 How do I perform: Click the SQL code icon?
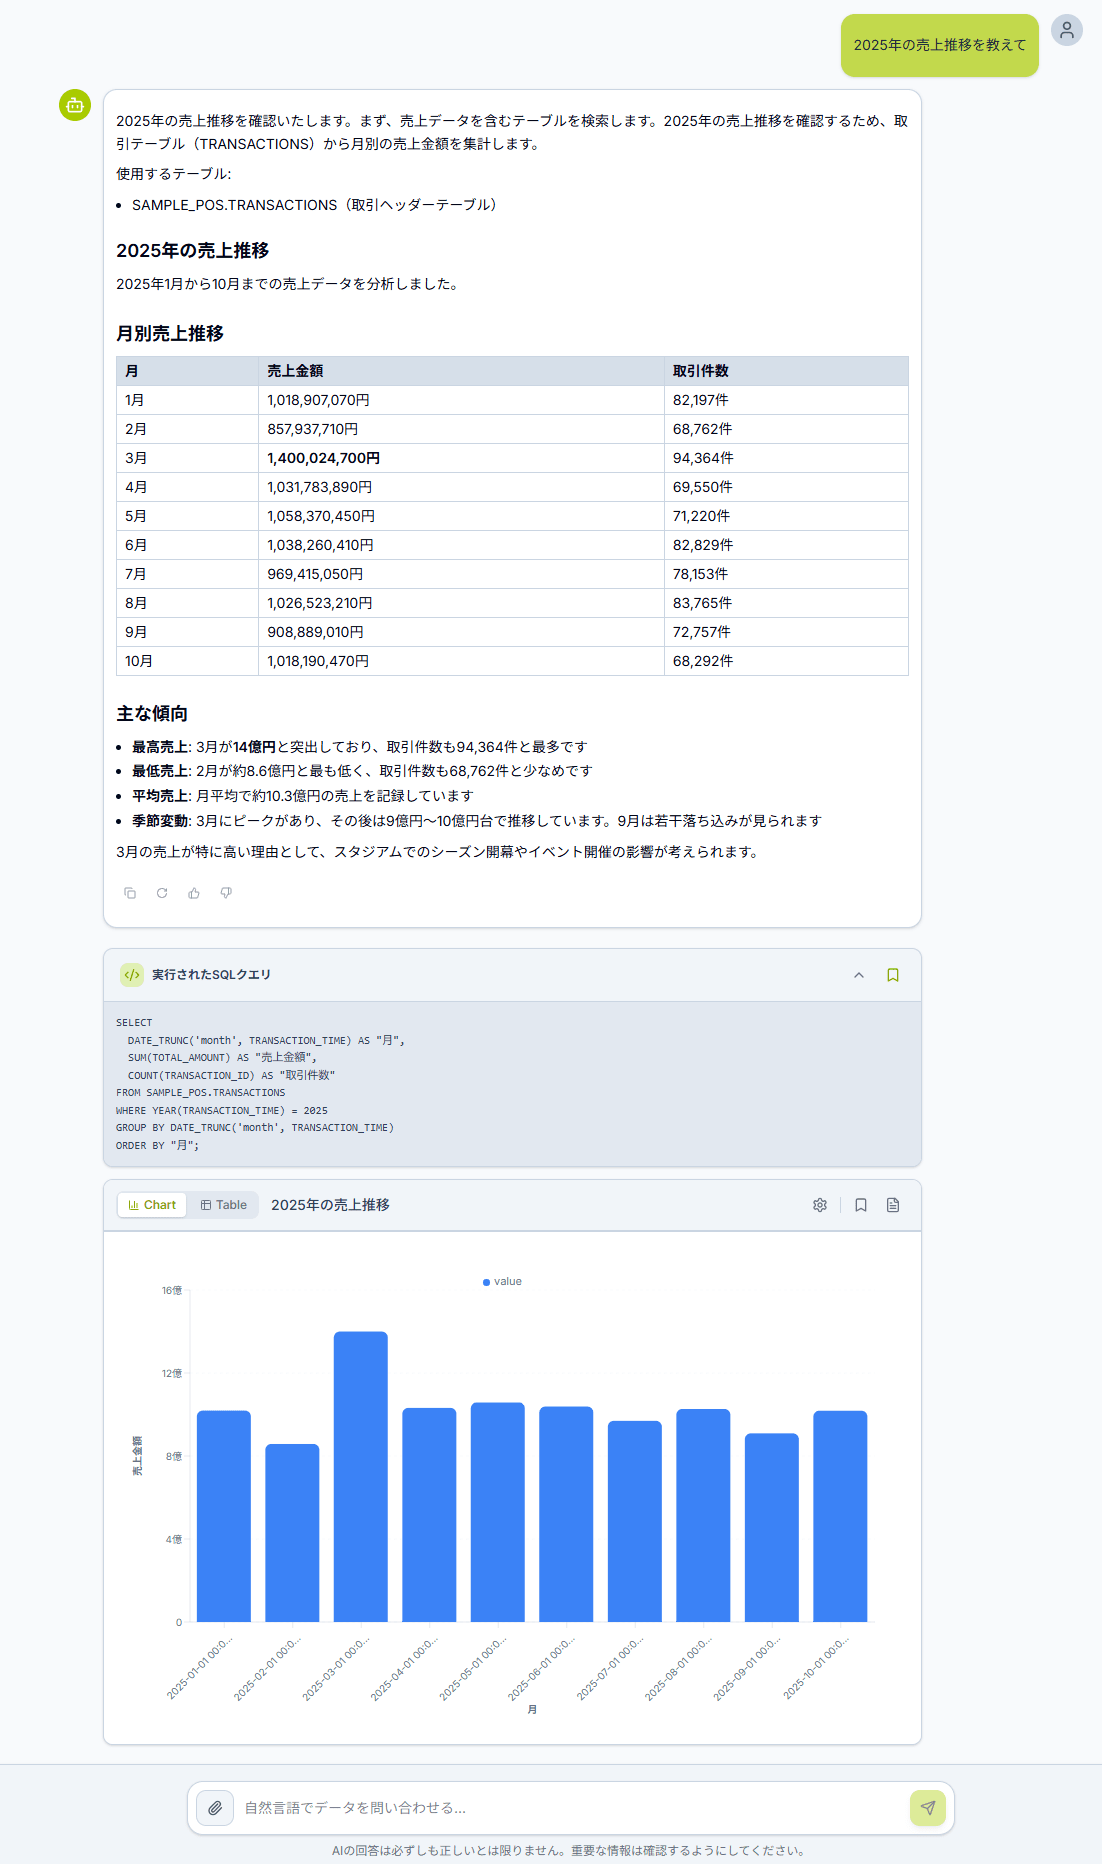coord(132,975)
